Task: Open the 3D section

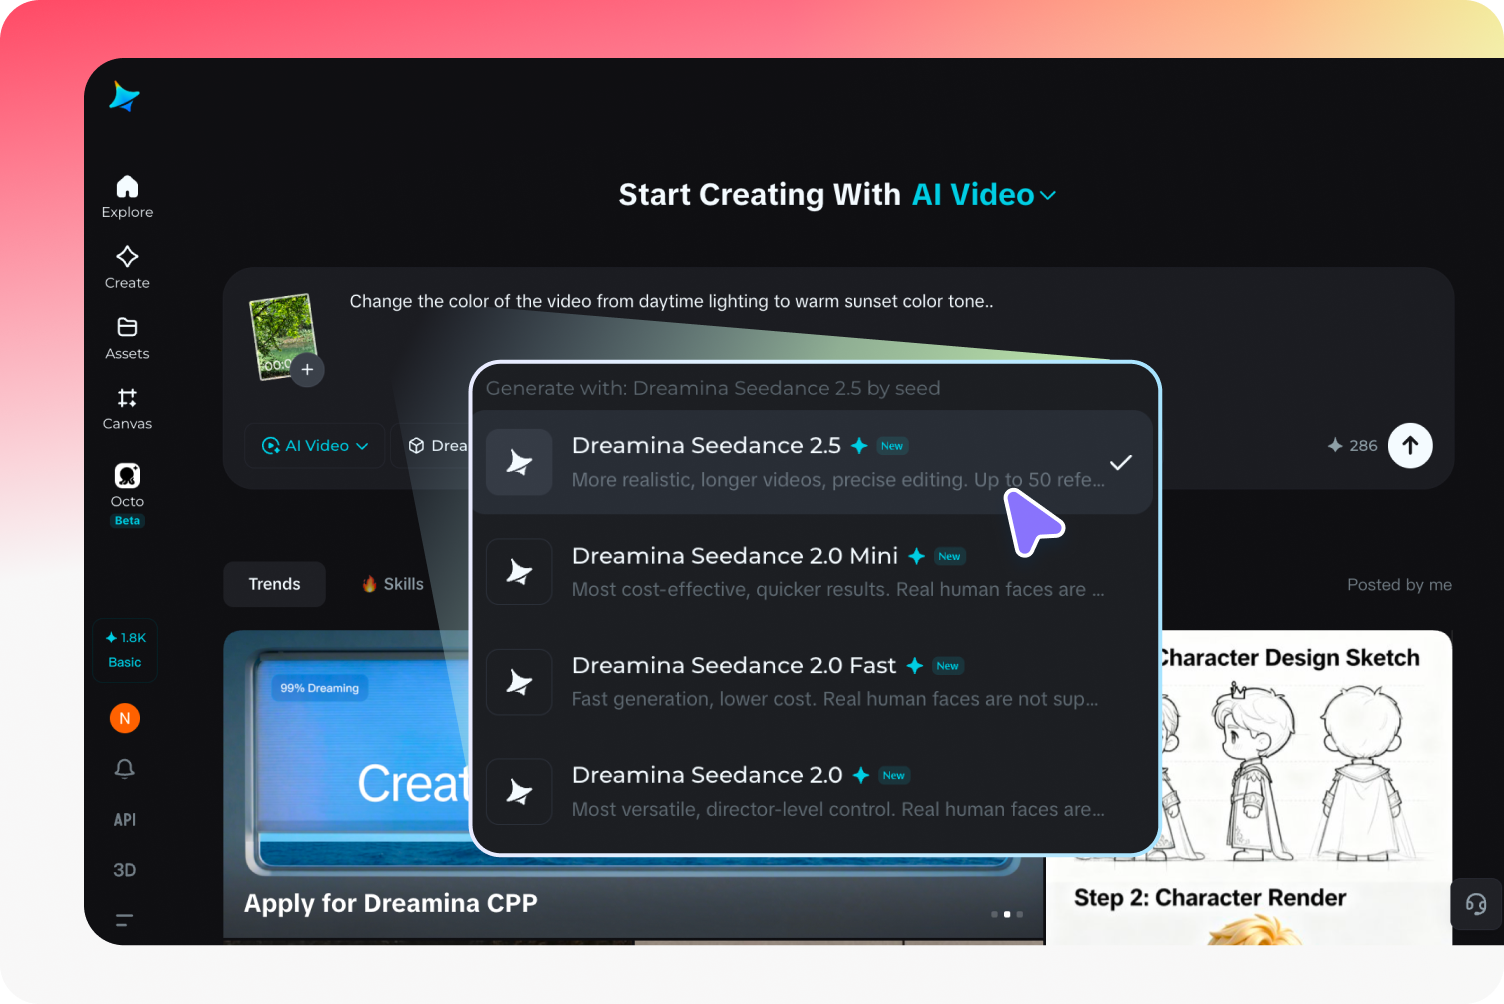Action: click(x=125, y=870)
